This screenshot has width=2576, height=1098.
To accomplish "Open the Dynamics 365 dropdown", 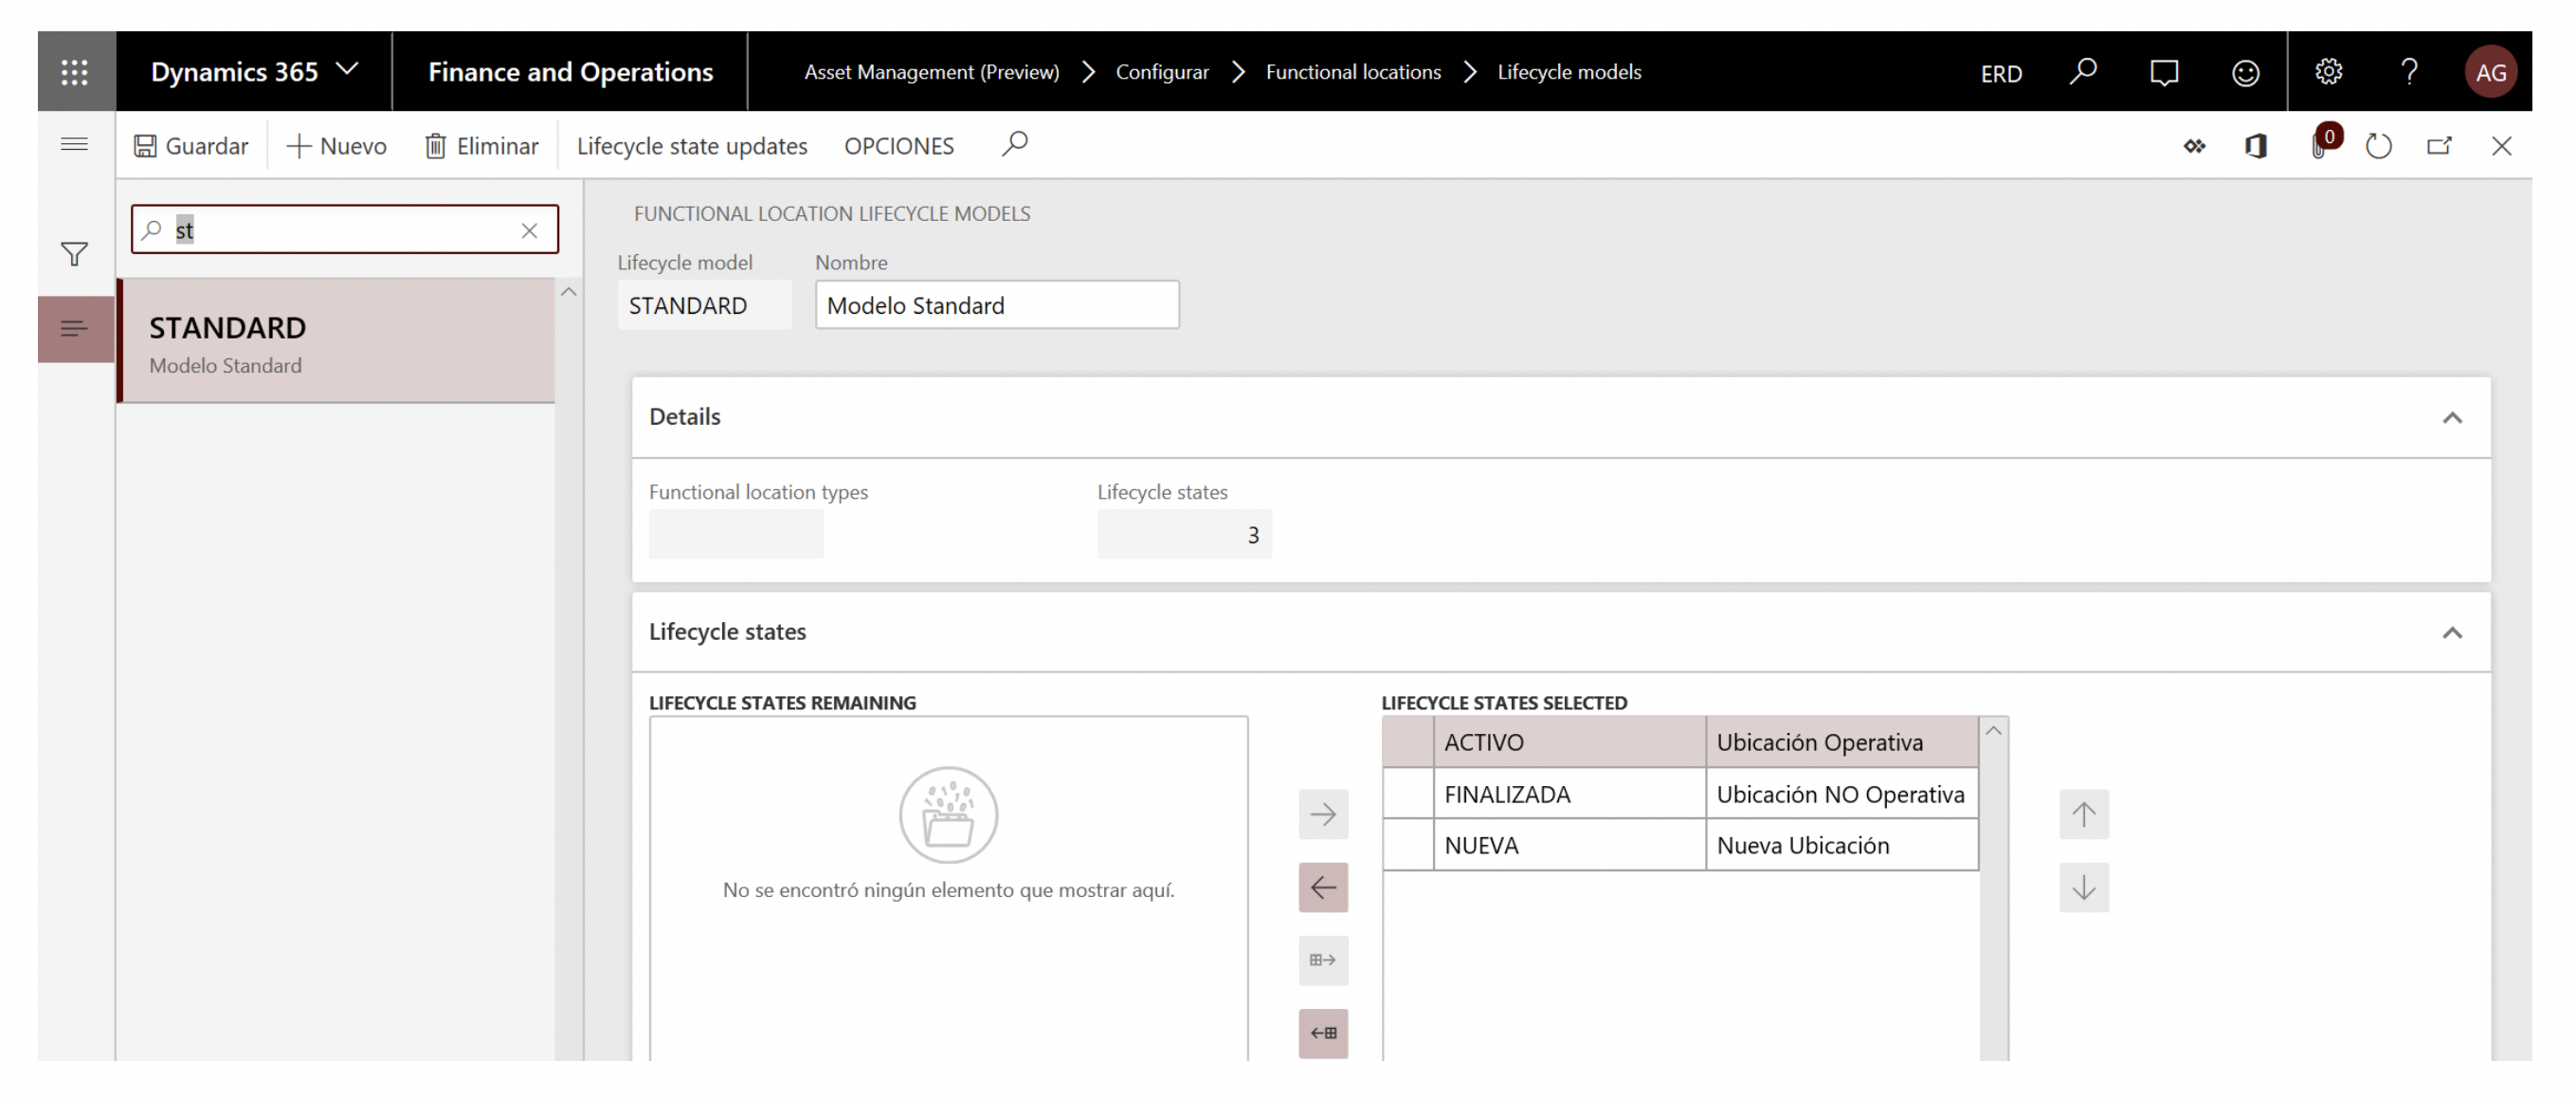I will point(254,71).
